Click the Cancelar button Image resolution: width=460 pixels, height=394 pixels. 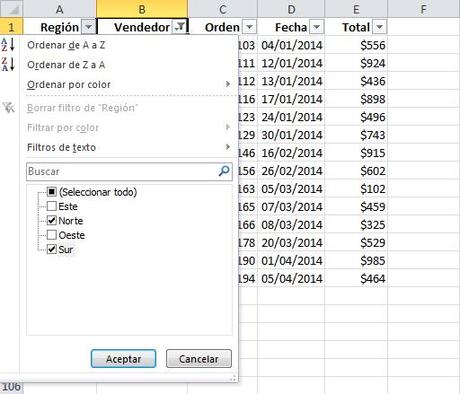point(199,359)
